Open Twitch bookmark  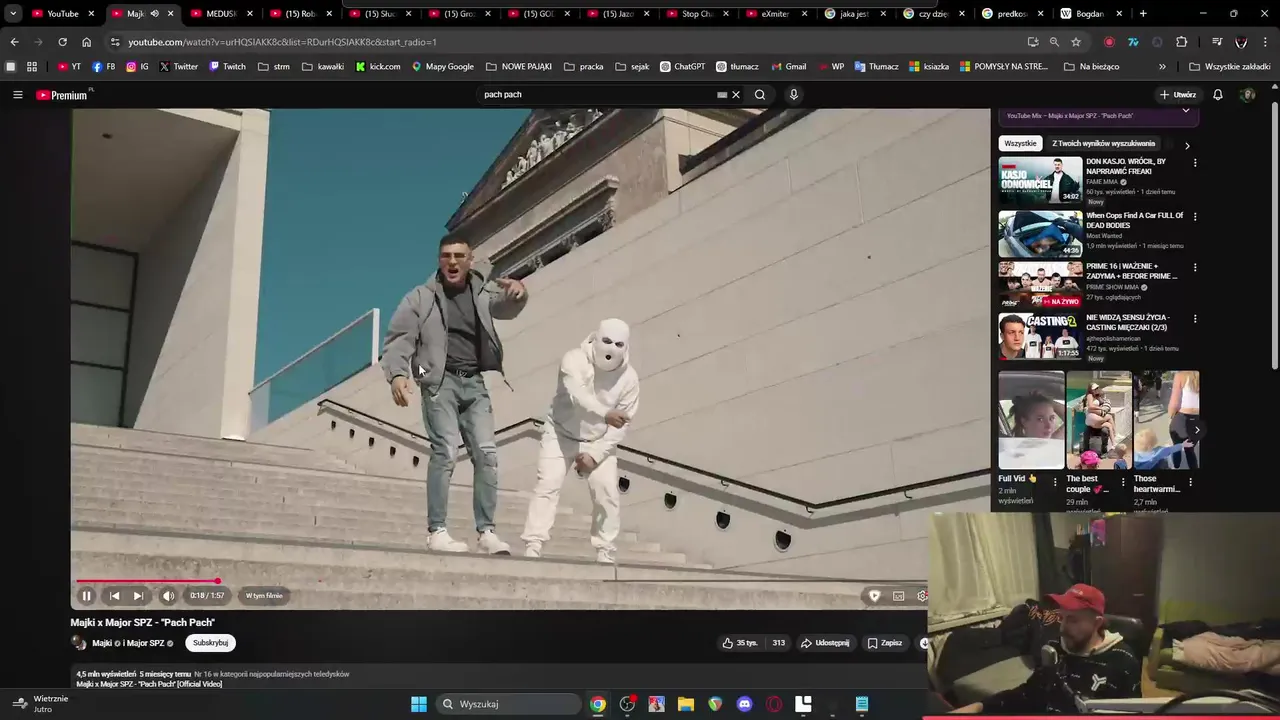point(227,67)
